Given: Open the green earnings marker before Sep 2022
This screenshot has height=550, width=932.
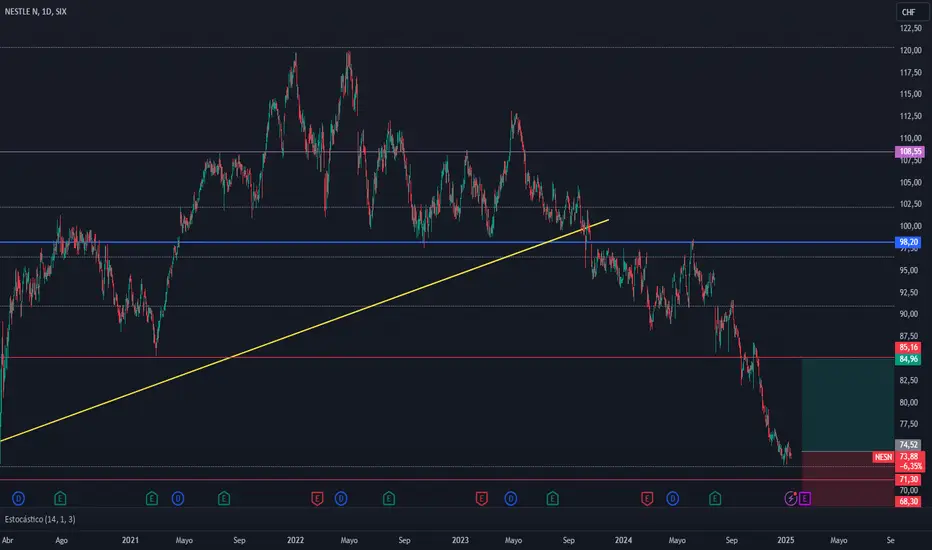Looking at the screenshot, I should coord(388,498).
